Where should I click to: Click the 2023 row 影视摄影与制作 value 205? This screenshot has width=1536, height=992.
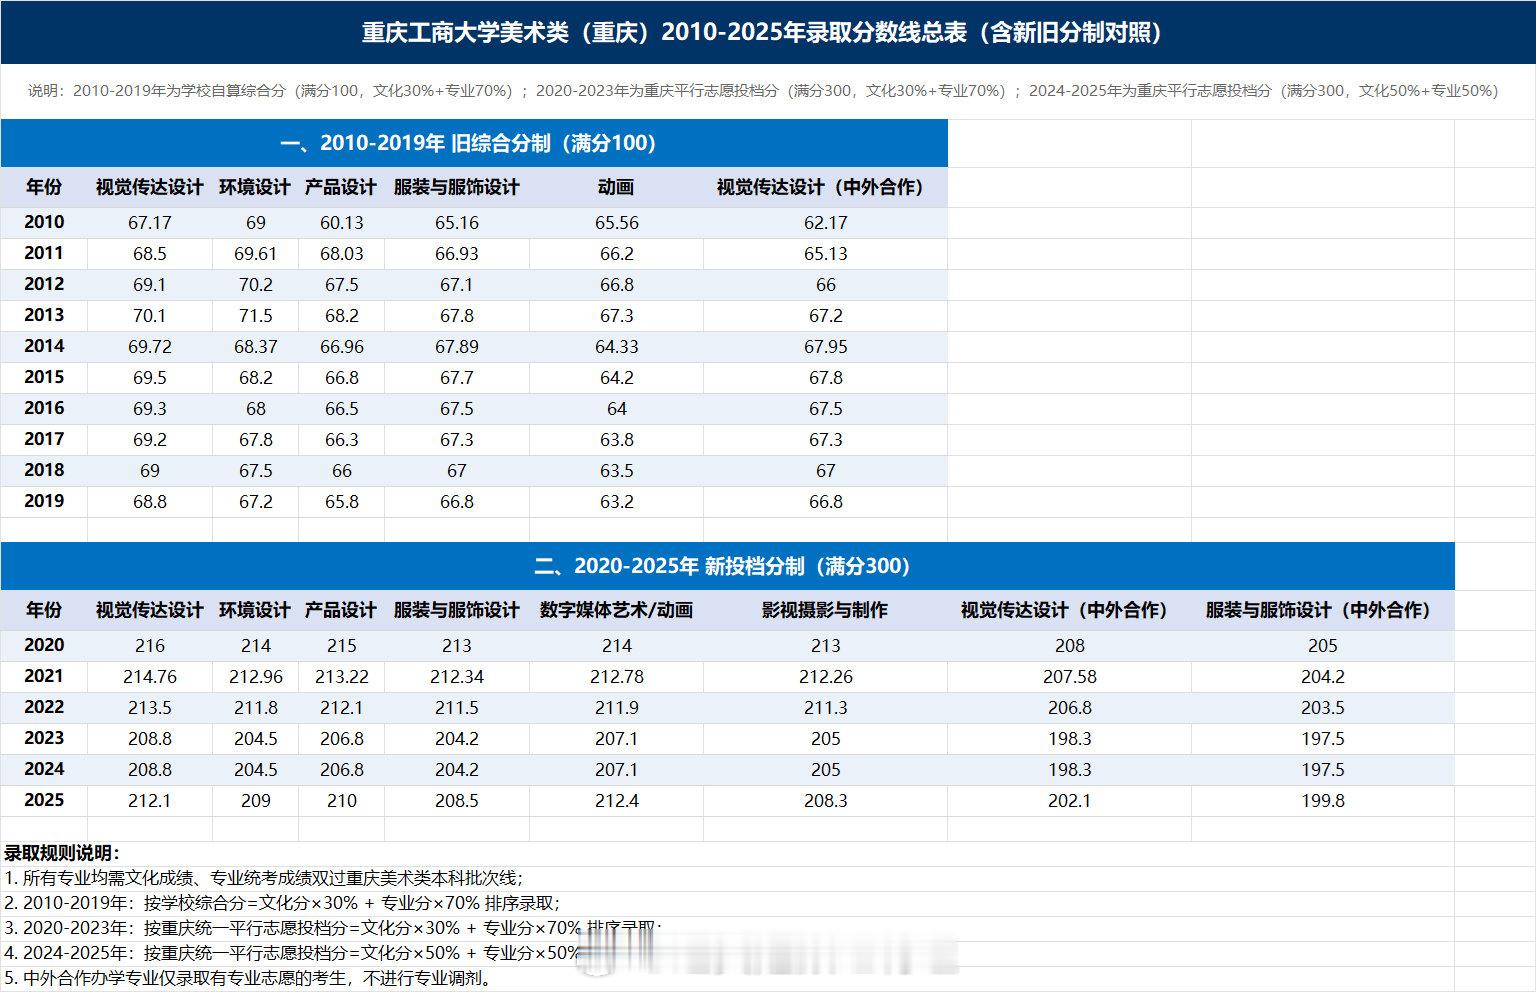(x=826, y=739)
